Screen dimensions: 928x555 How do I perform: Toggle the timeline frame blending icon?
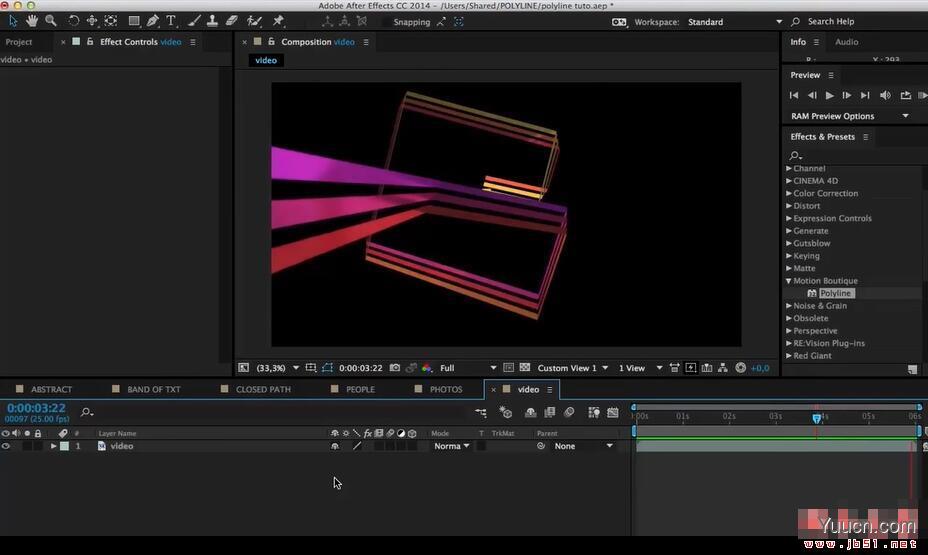549,412
